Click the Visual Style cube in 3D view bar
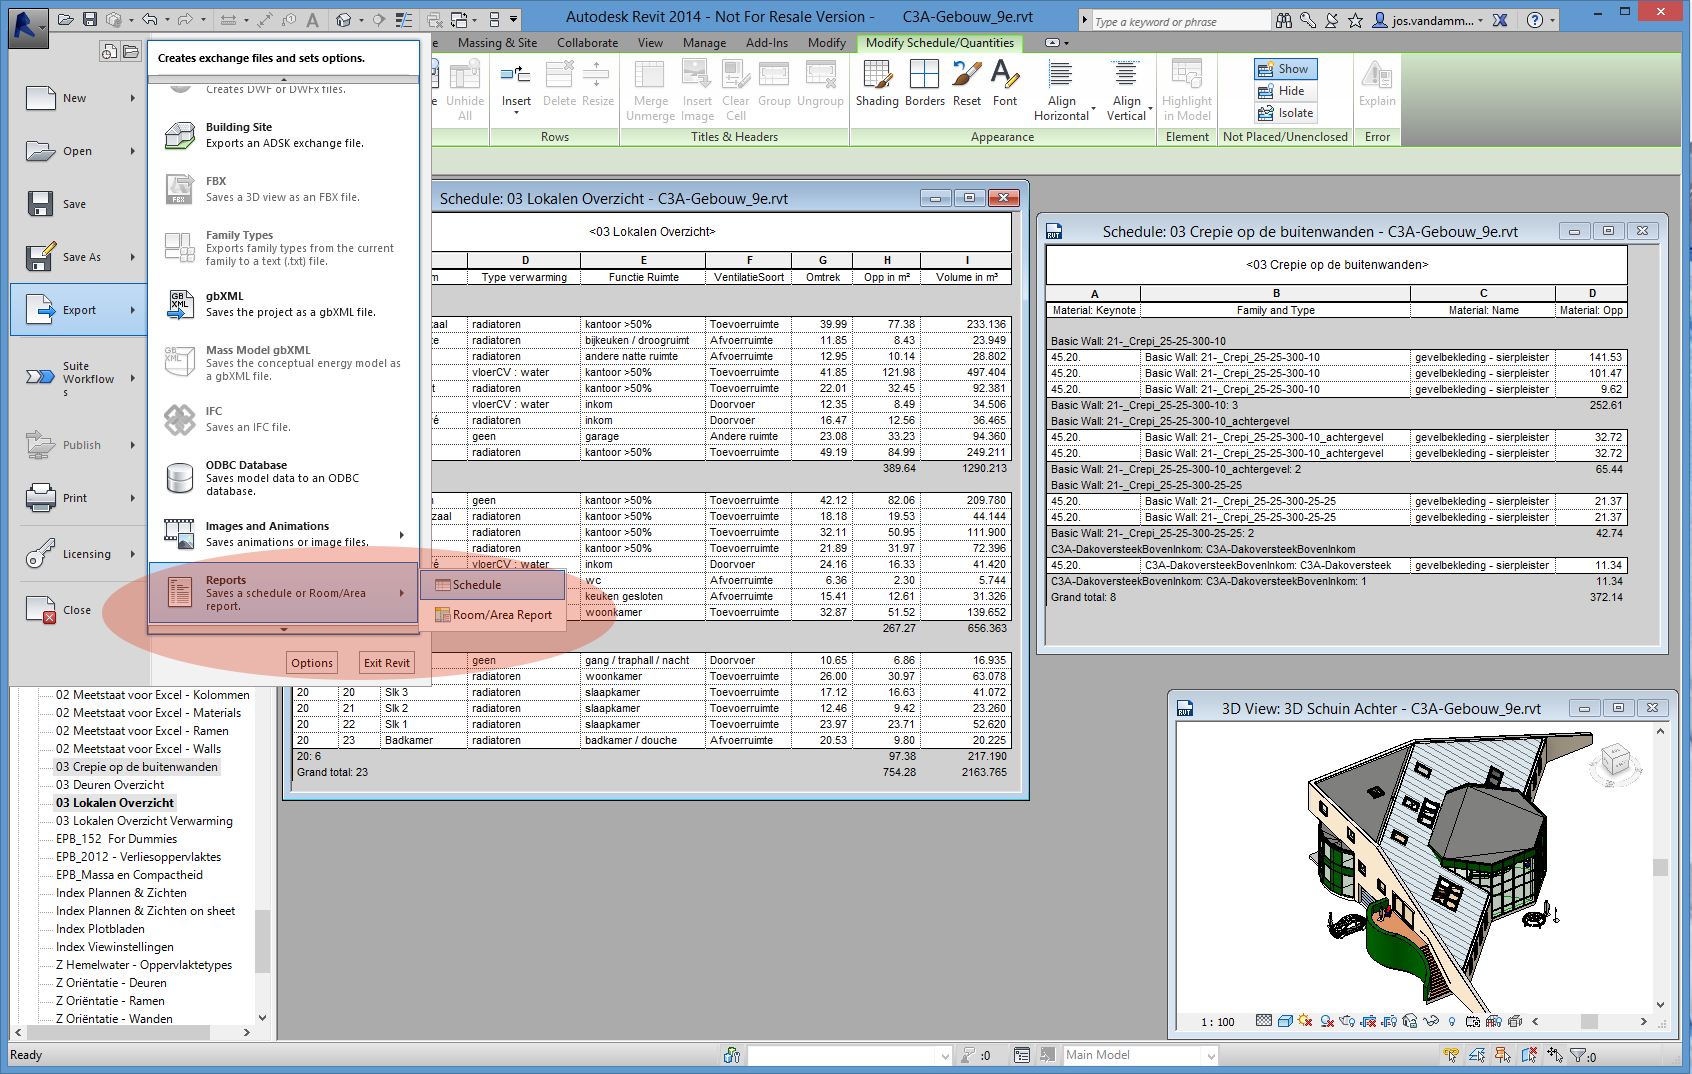Viewport: 1692px width, 1074px height. pos(1285,1021)
